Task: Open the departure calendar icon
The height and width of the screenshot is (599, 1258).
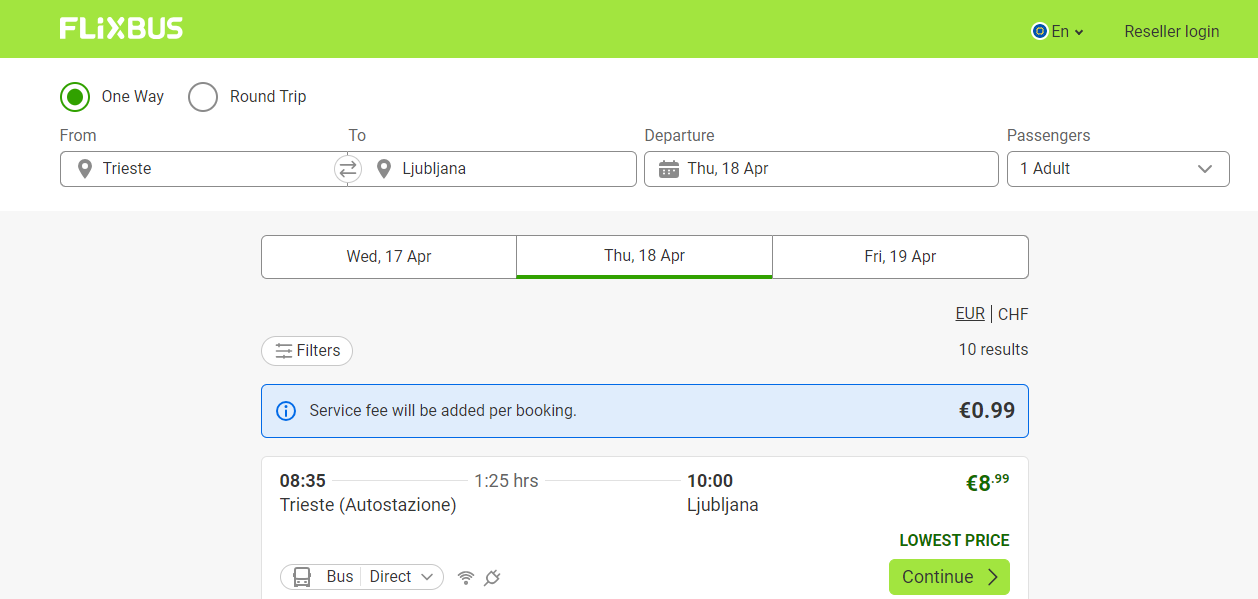Action: click(x=669, y=169)
